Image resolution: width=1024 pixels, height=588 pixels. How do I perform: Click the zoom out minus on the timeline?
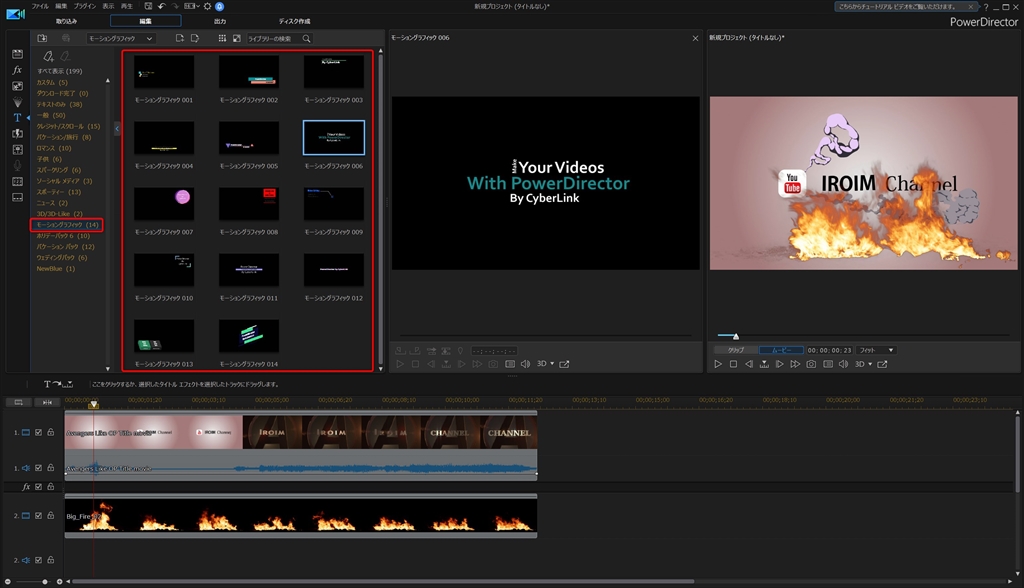tap(8, 581)
